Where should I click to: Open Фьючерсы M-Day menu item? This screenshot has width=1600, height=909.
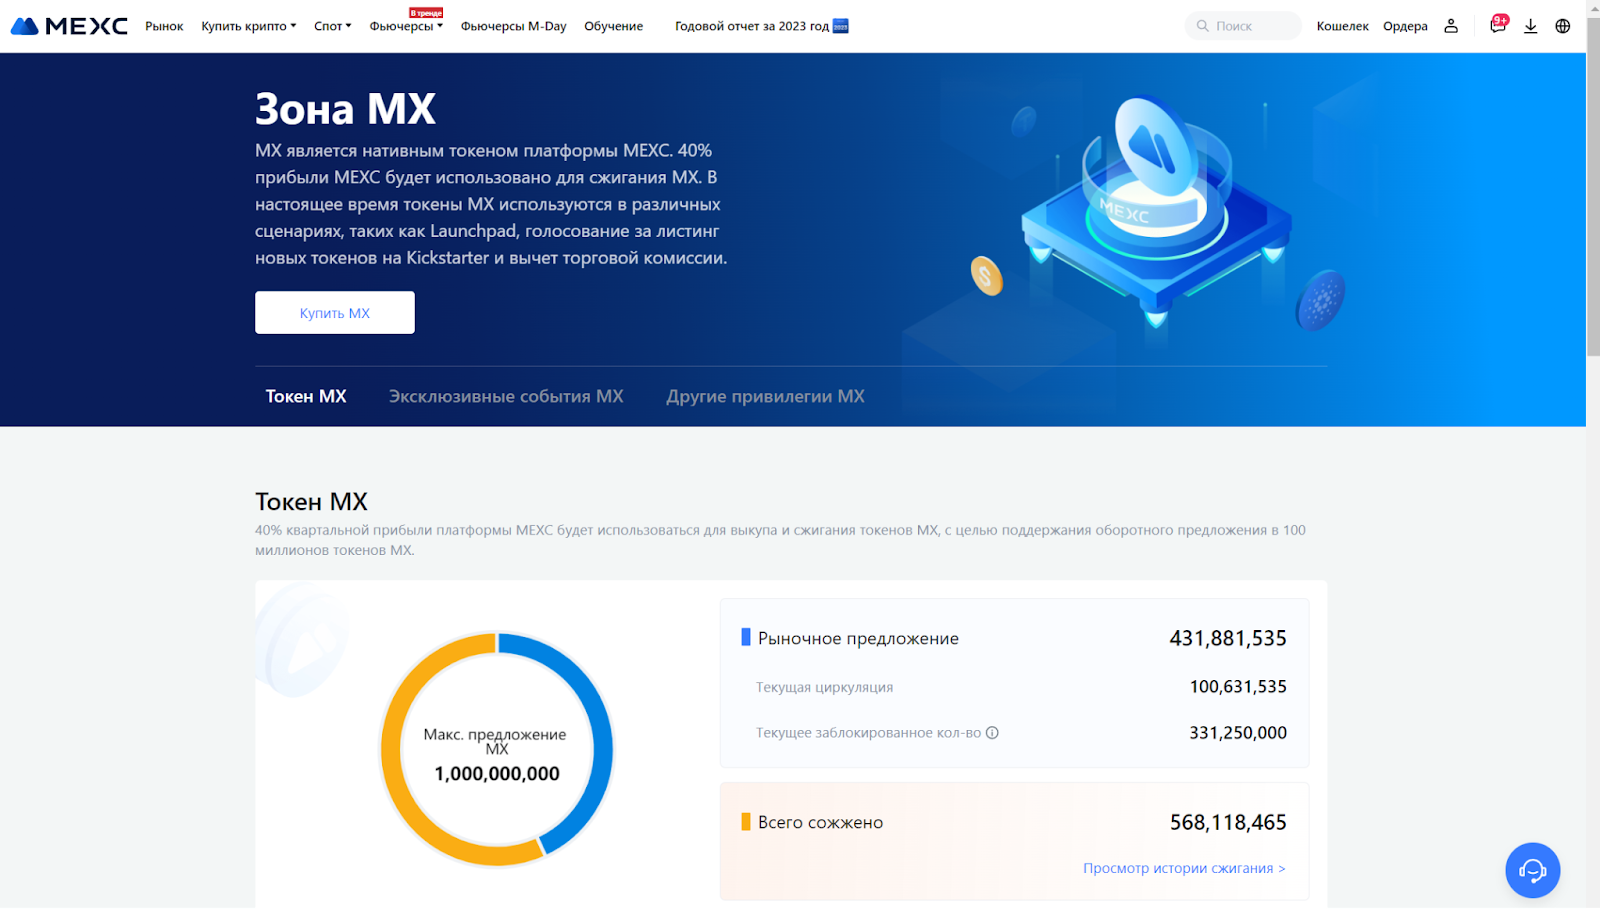[x=513, y=26]
